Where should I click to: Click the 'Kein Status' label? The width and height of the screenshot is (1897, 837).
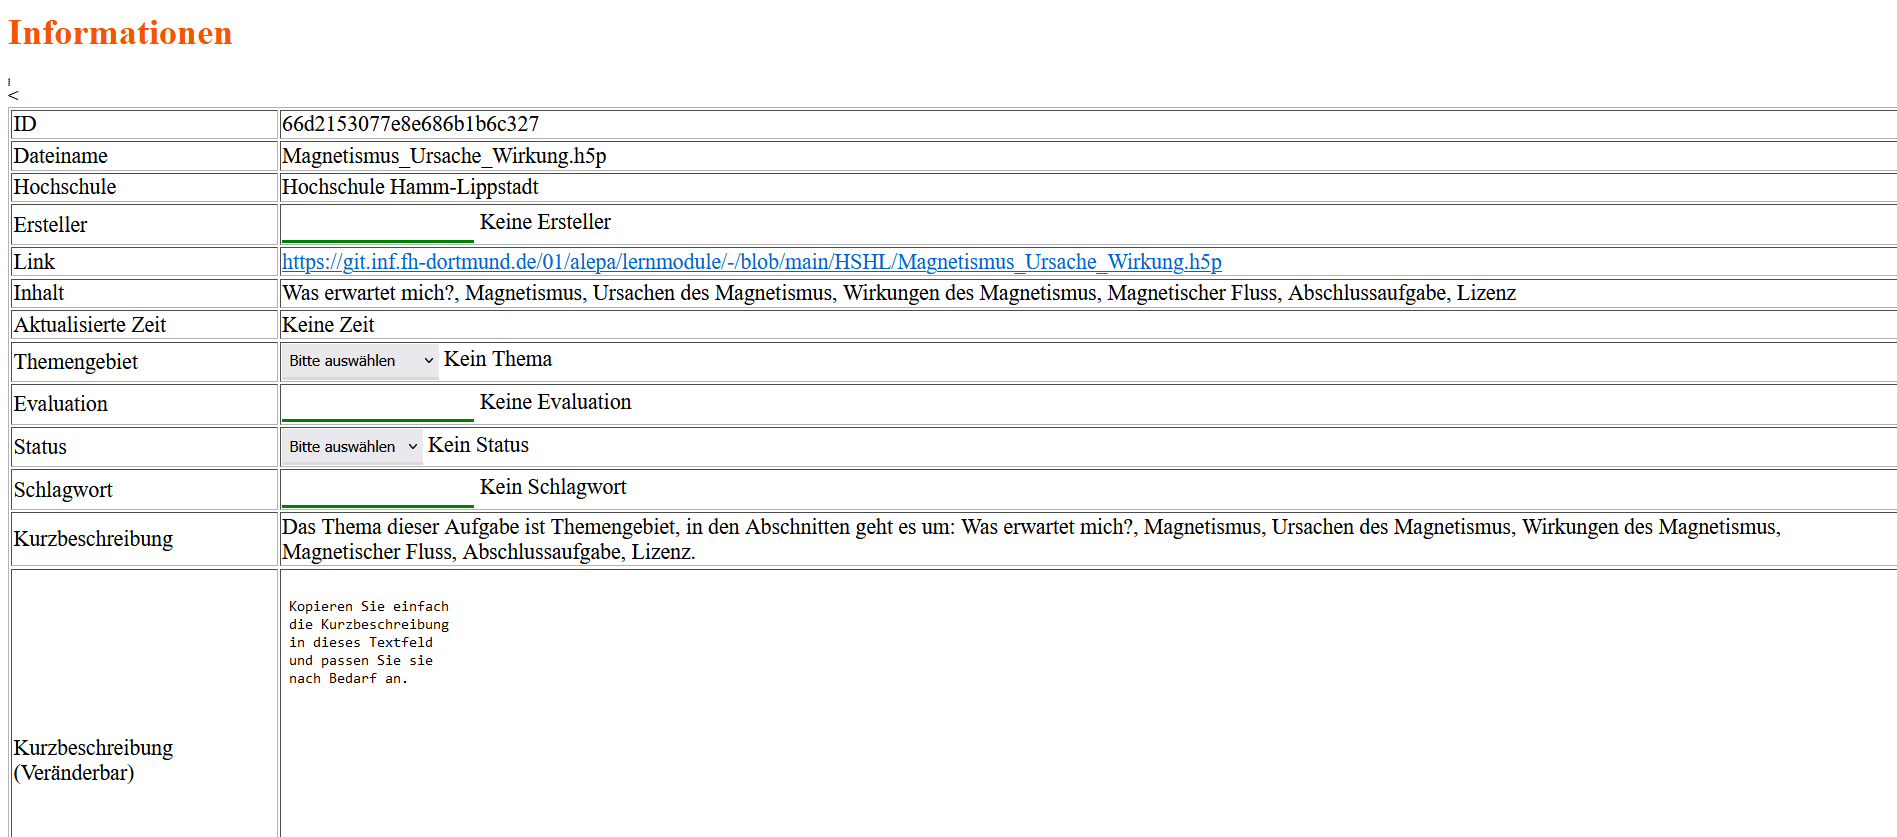pyautogui.click(x=478, y=445)
